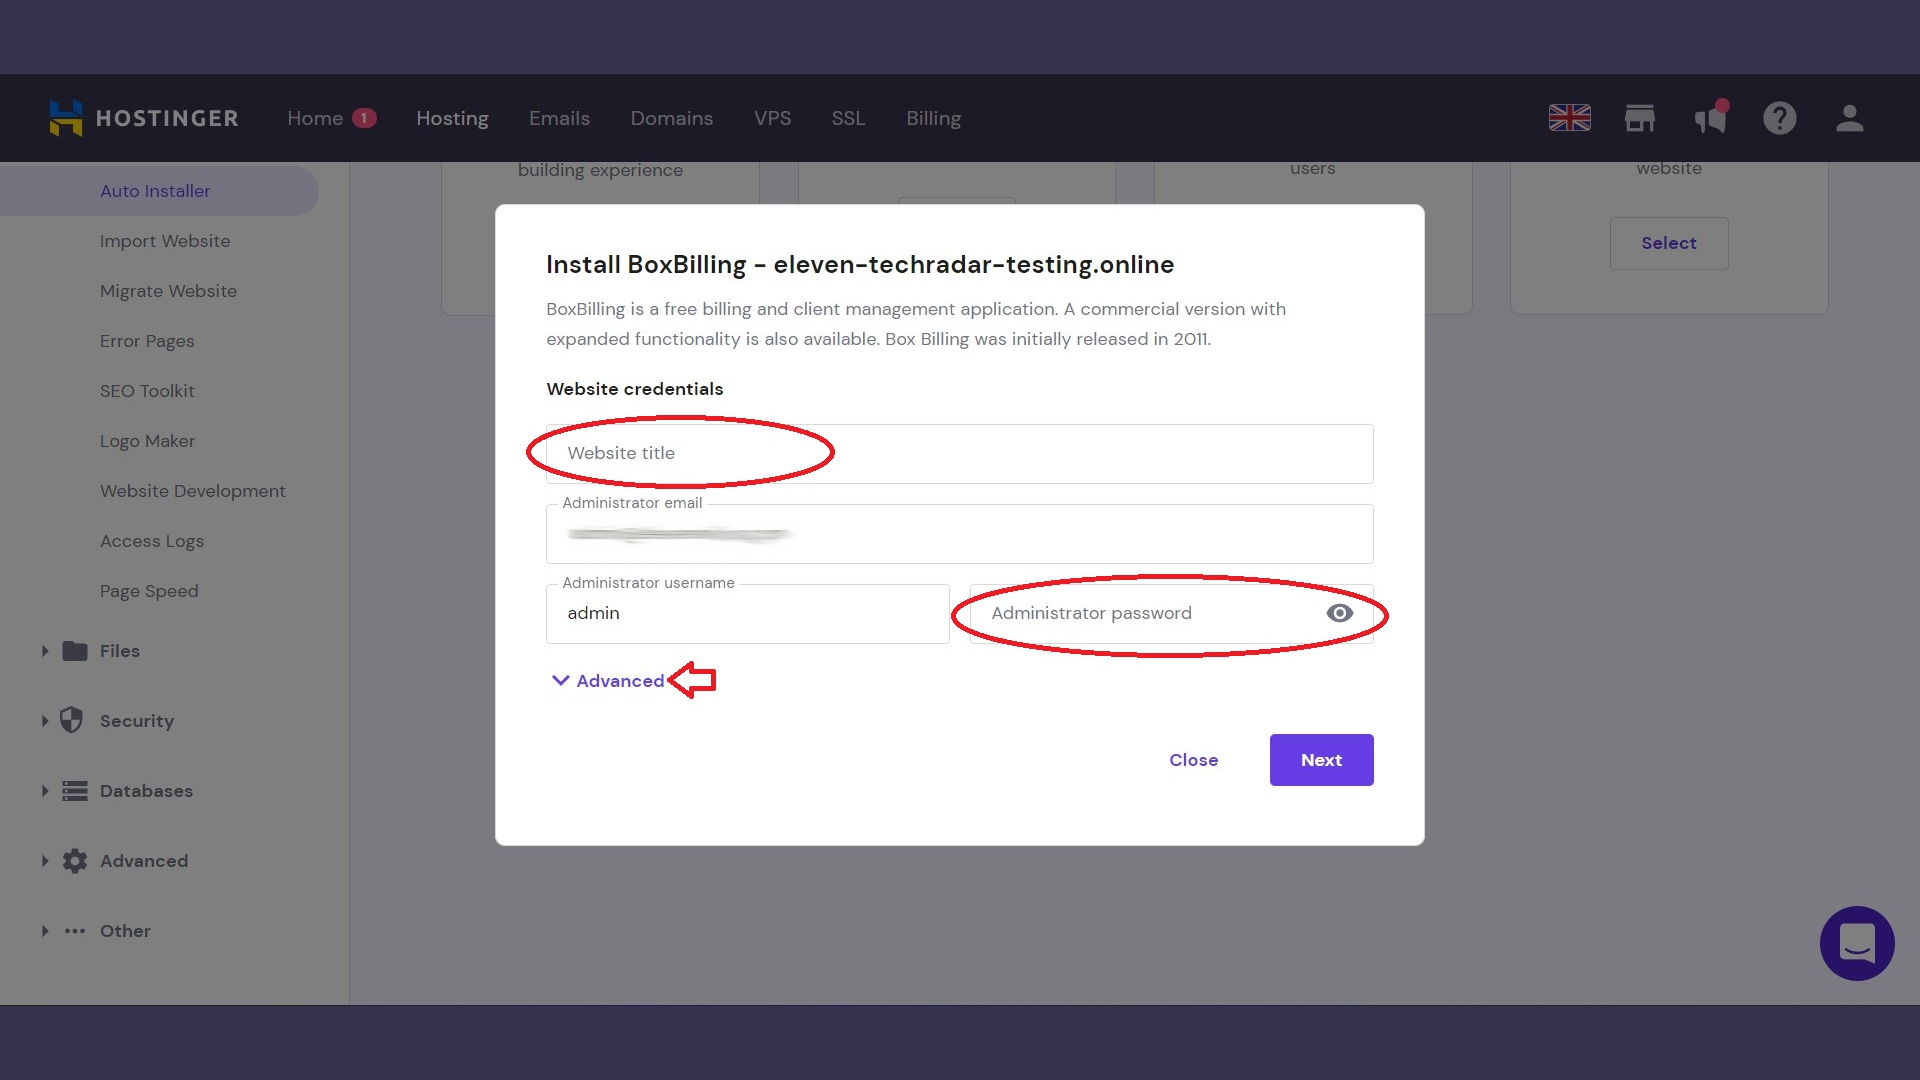This screenshot has width=1920, height=1080.
Task: Expand Advanced options in install dialog
Action: [608, 681]
